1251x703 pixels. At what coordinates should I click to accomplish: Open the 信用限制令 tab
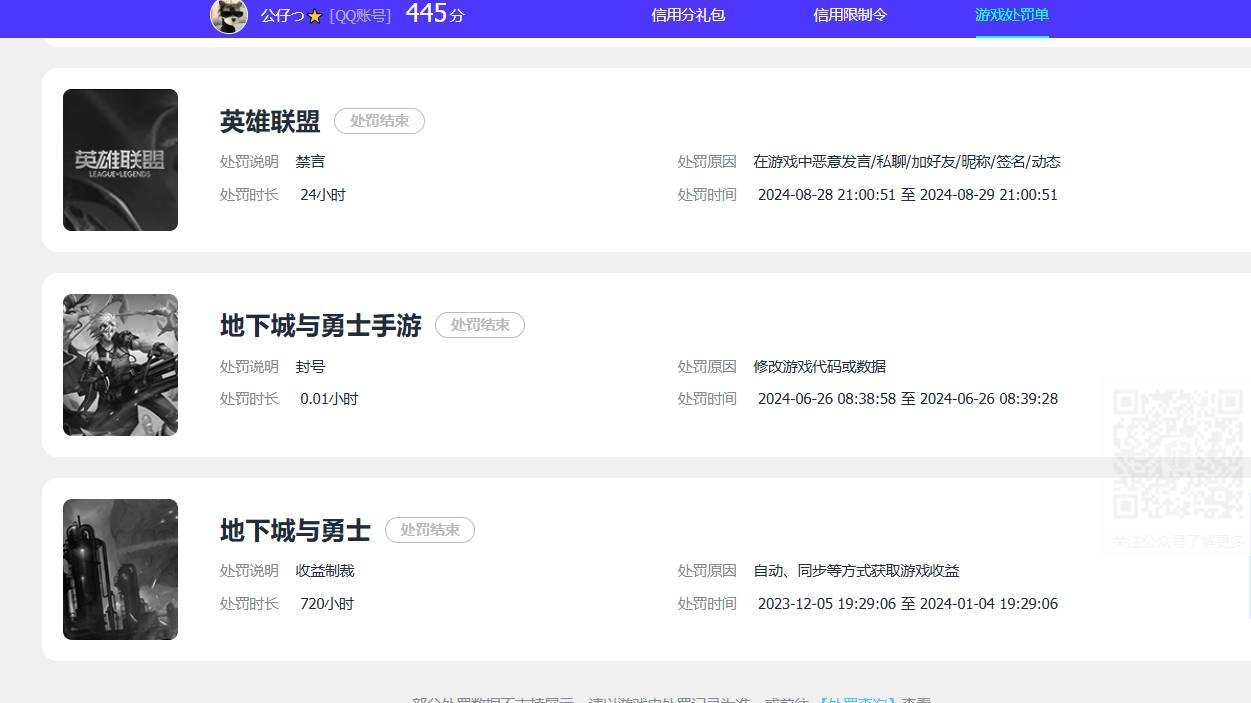[x=850, y=15]
